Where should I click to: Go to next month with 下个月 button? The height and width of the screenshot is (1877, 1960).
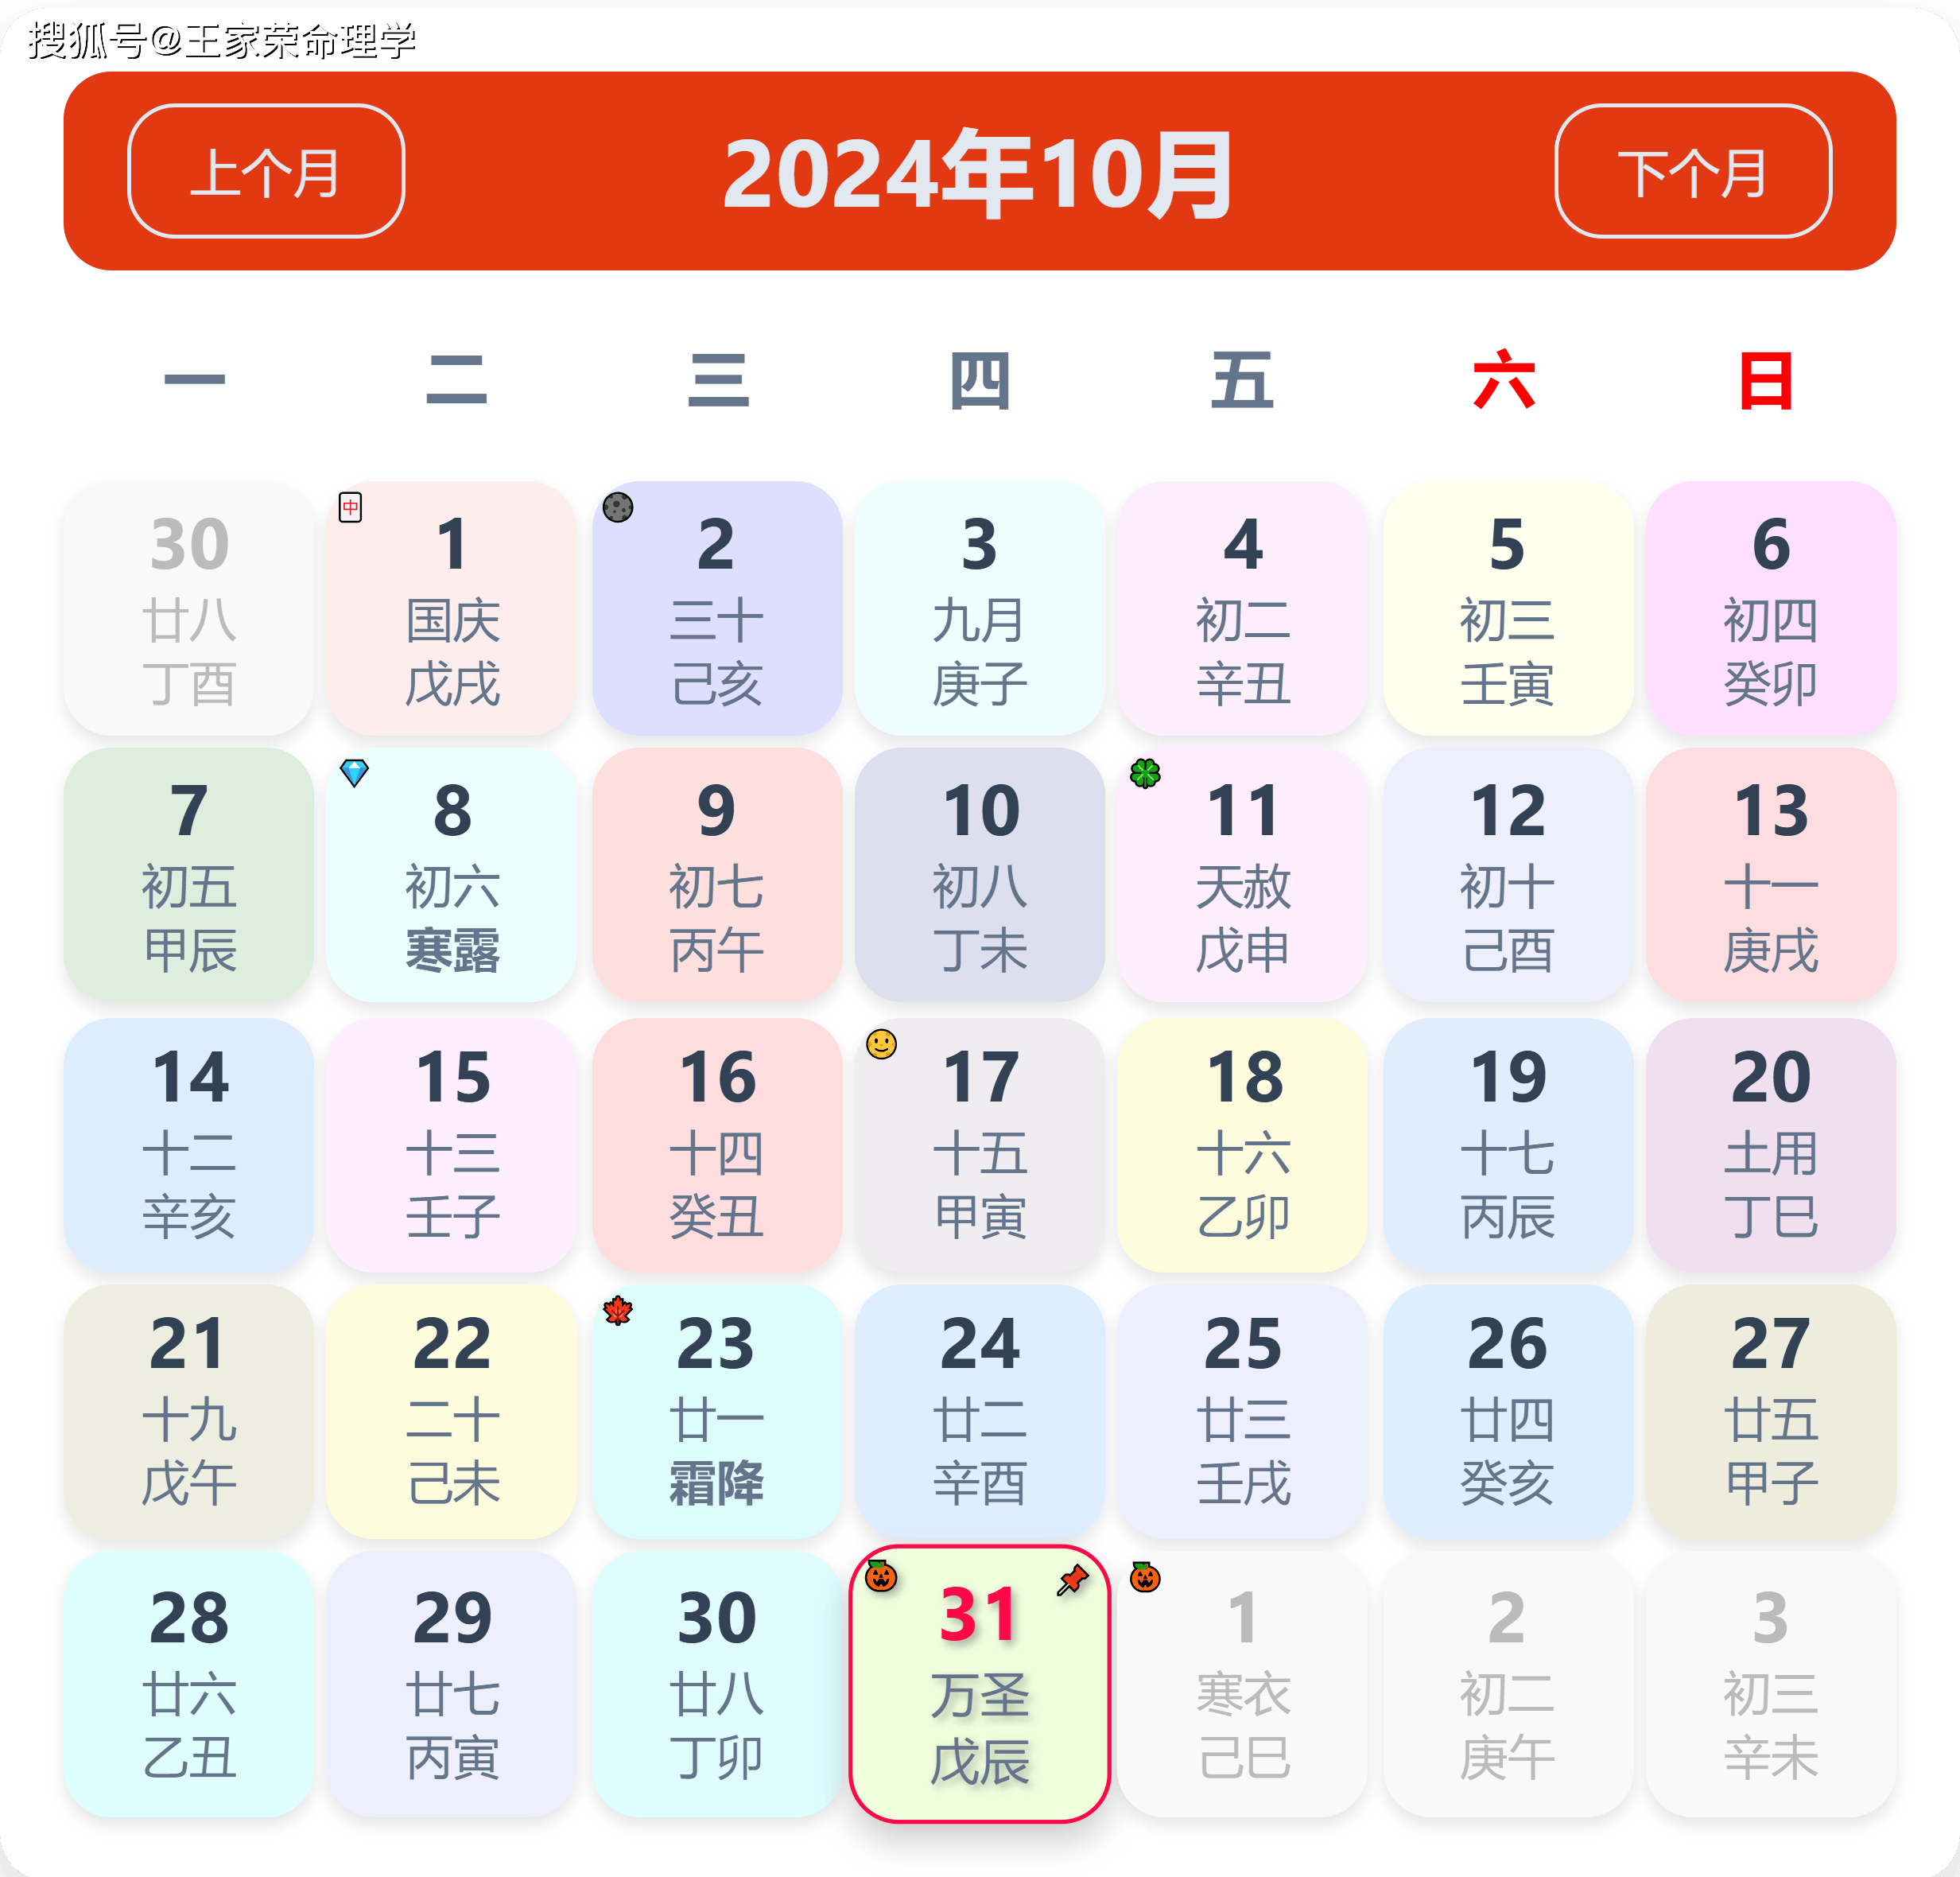1693,171
